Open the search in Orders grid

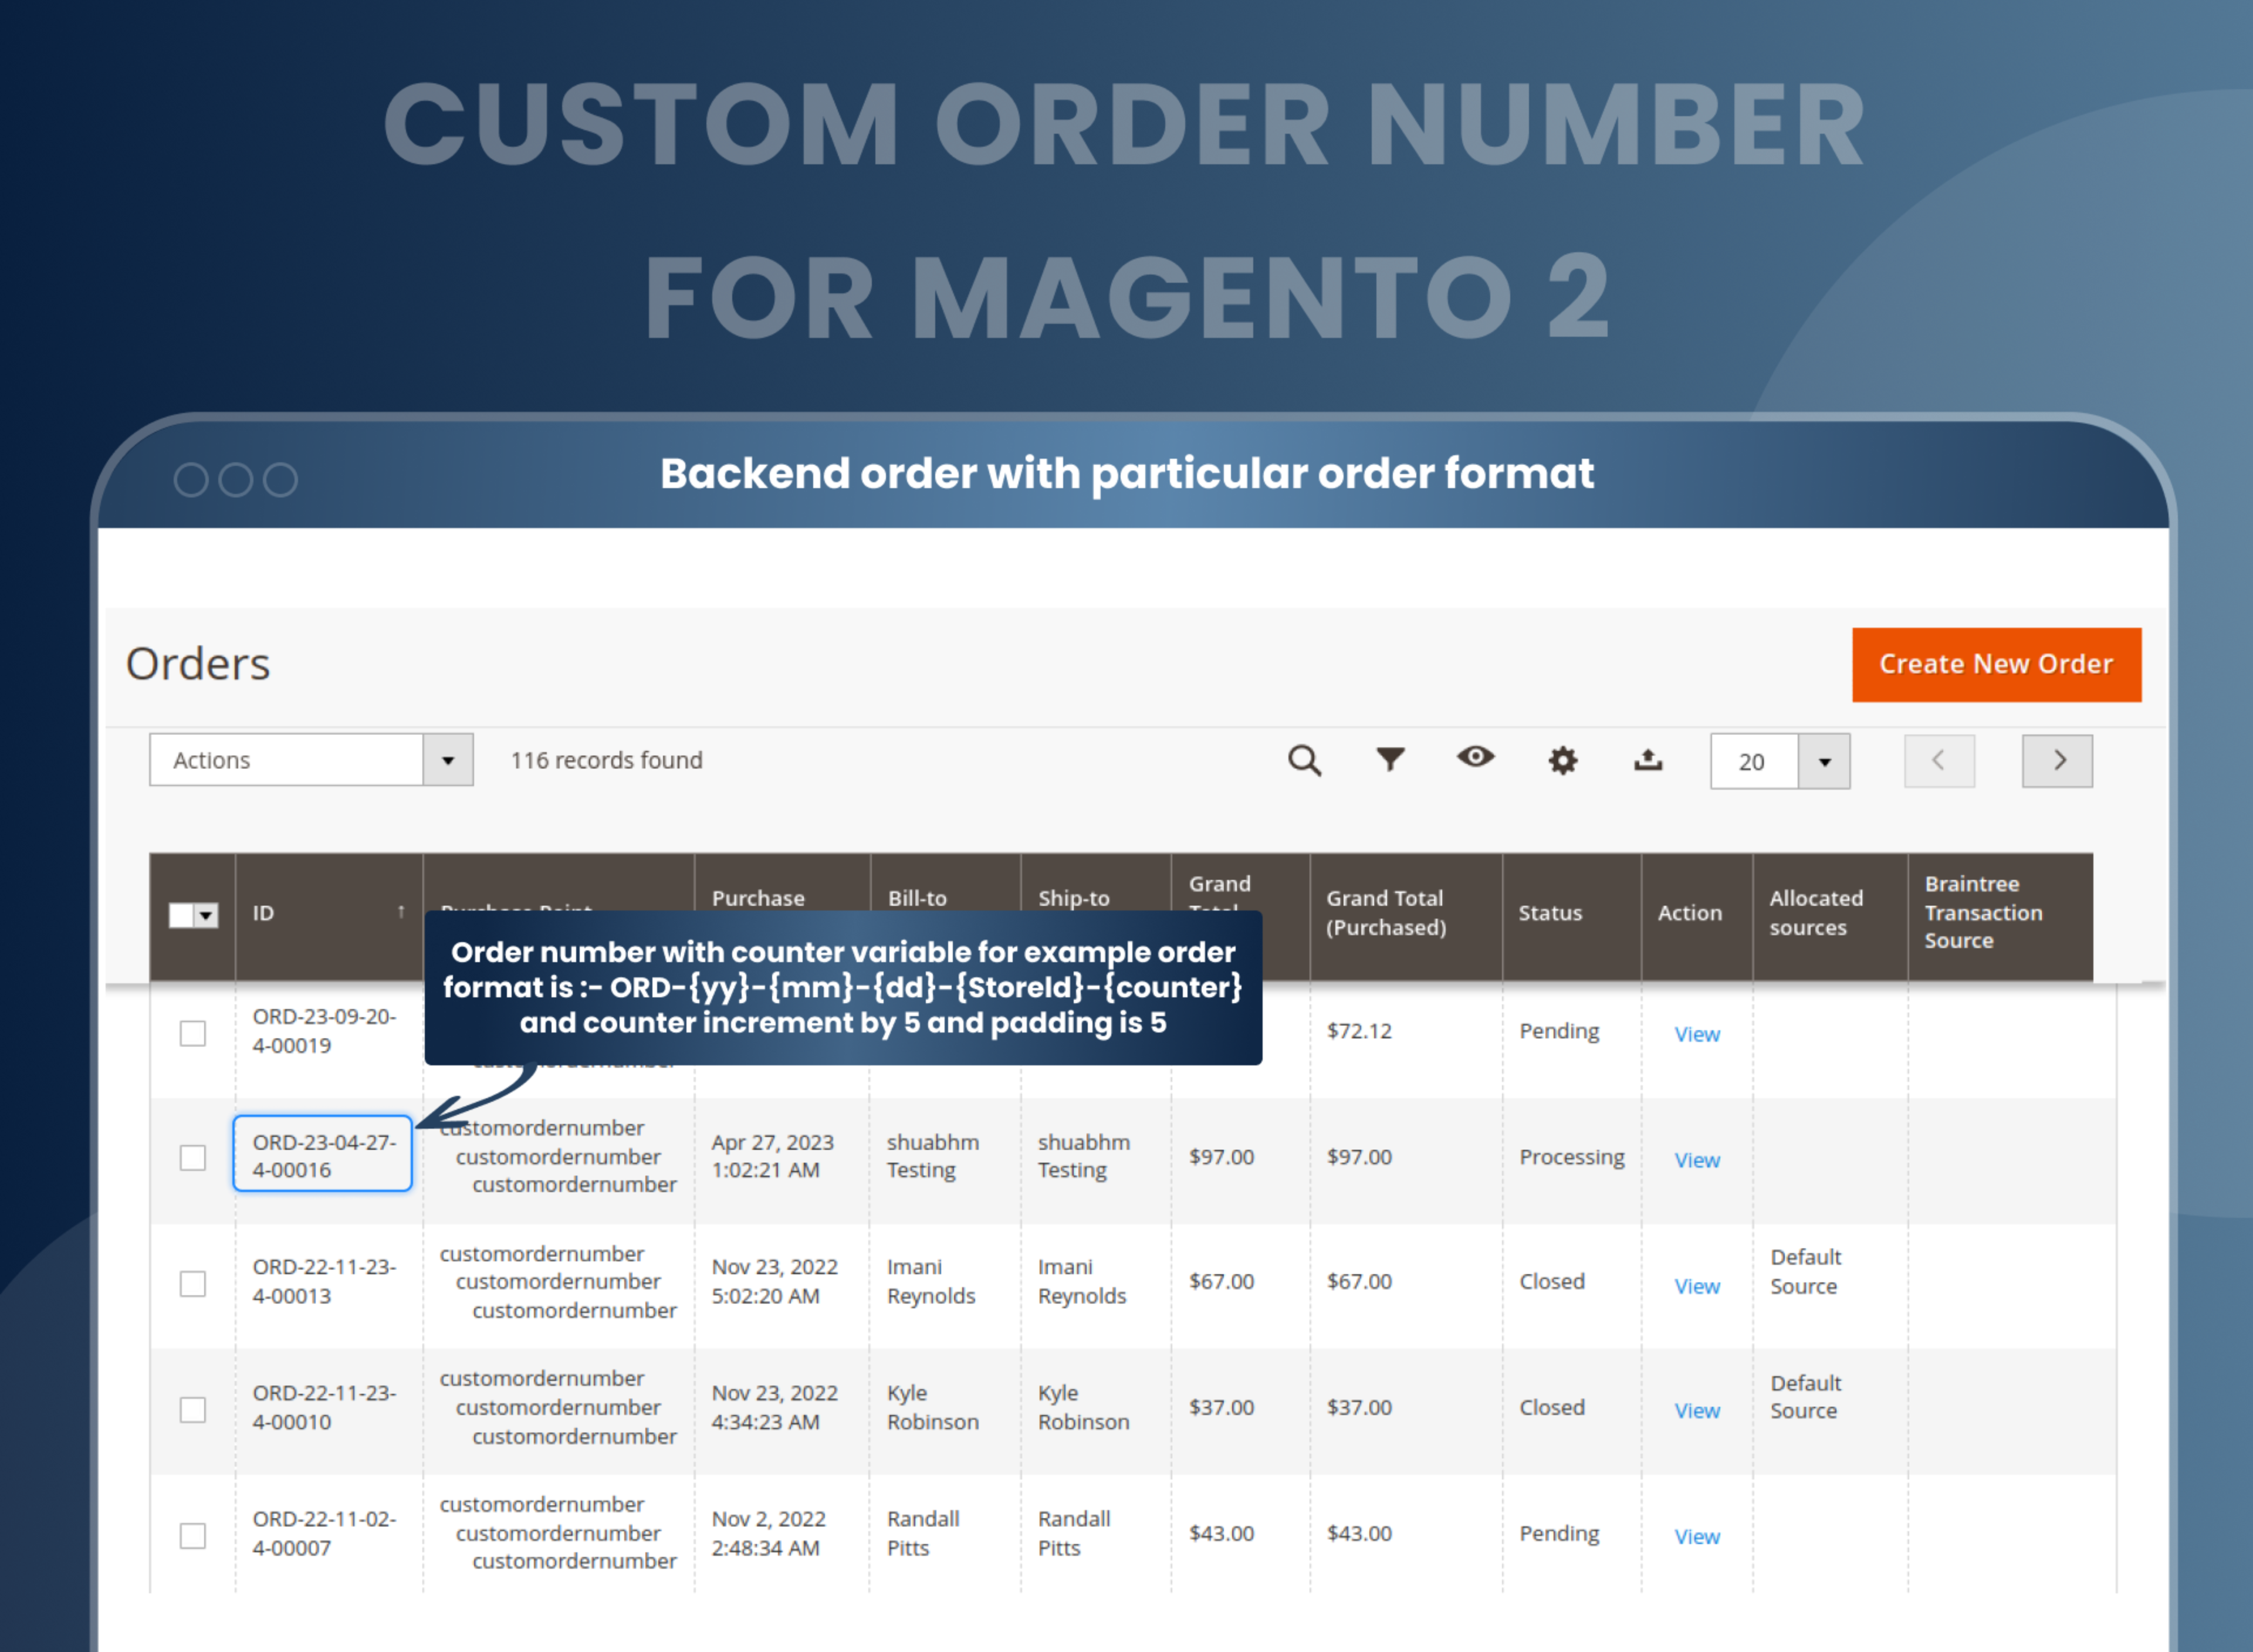click(x=1304, y=760)
